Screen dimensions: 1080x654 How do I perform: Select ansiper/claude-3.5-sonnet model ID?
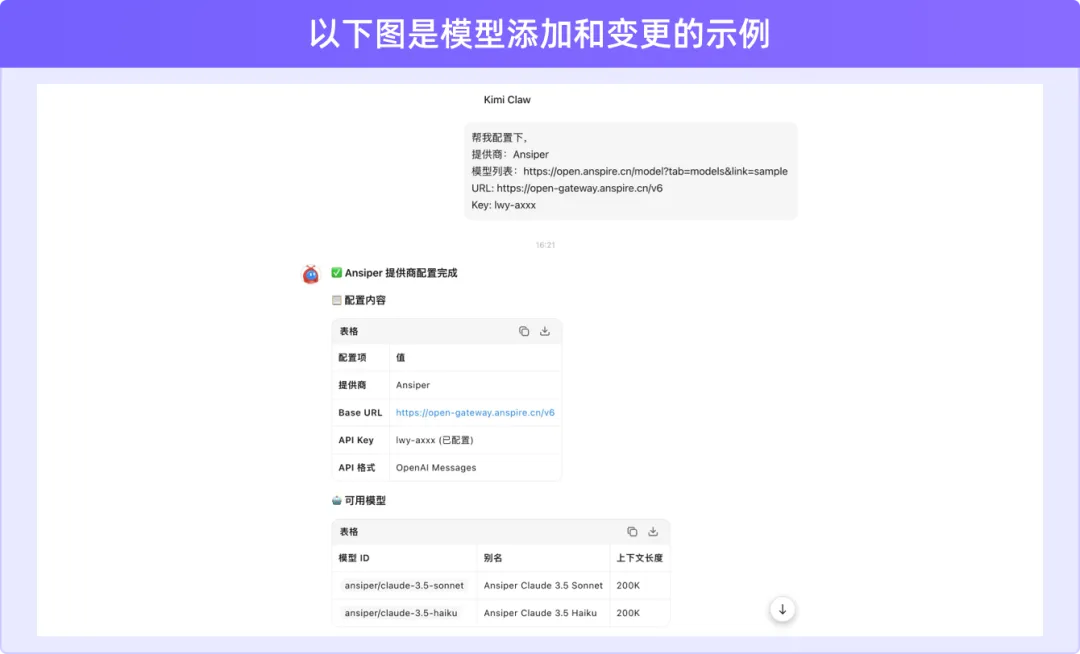404,585
